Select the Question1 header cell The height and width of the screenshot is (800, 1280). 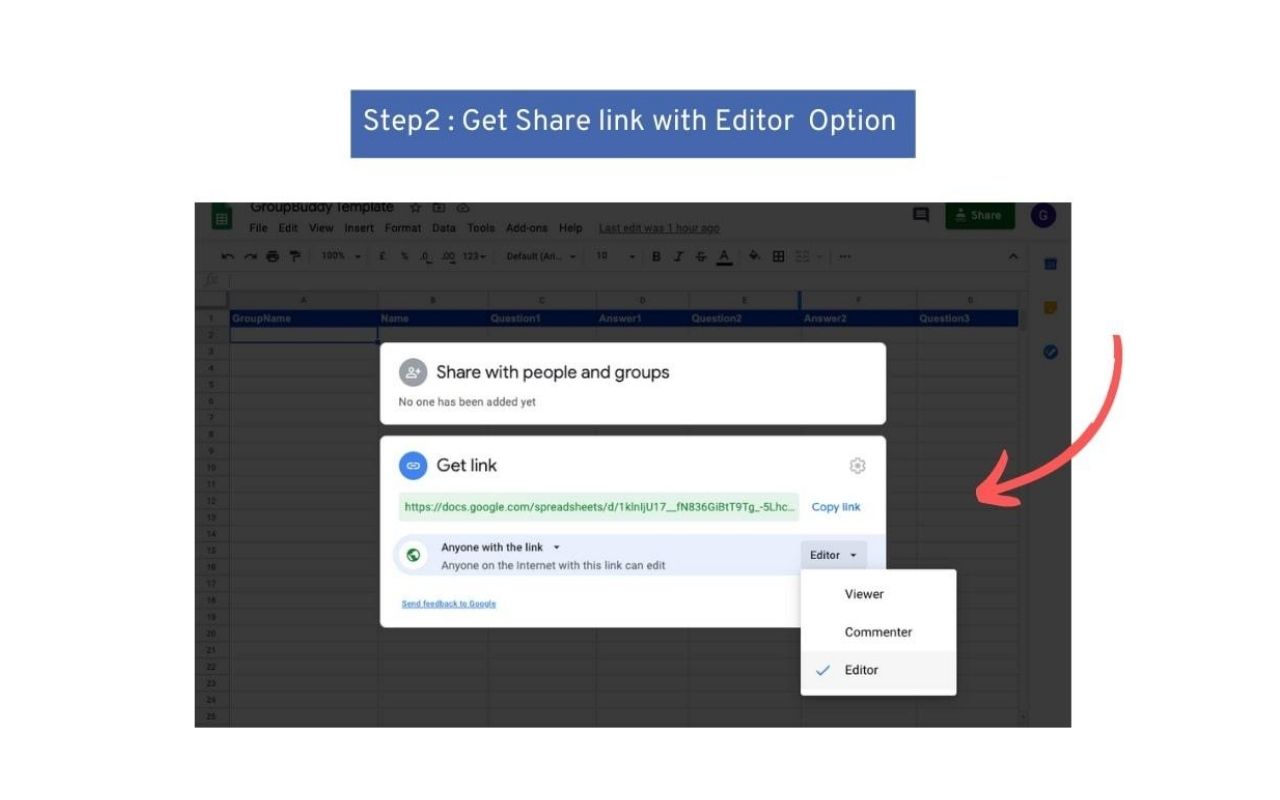542,319
